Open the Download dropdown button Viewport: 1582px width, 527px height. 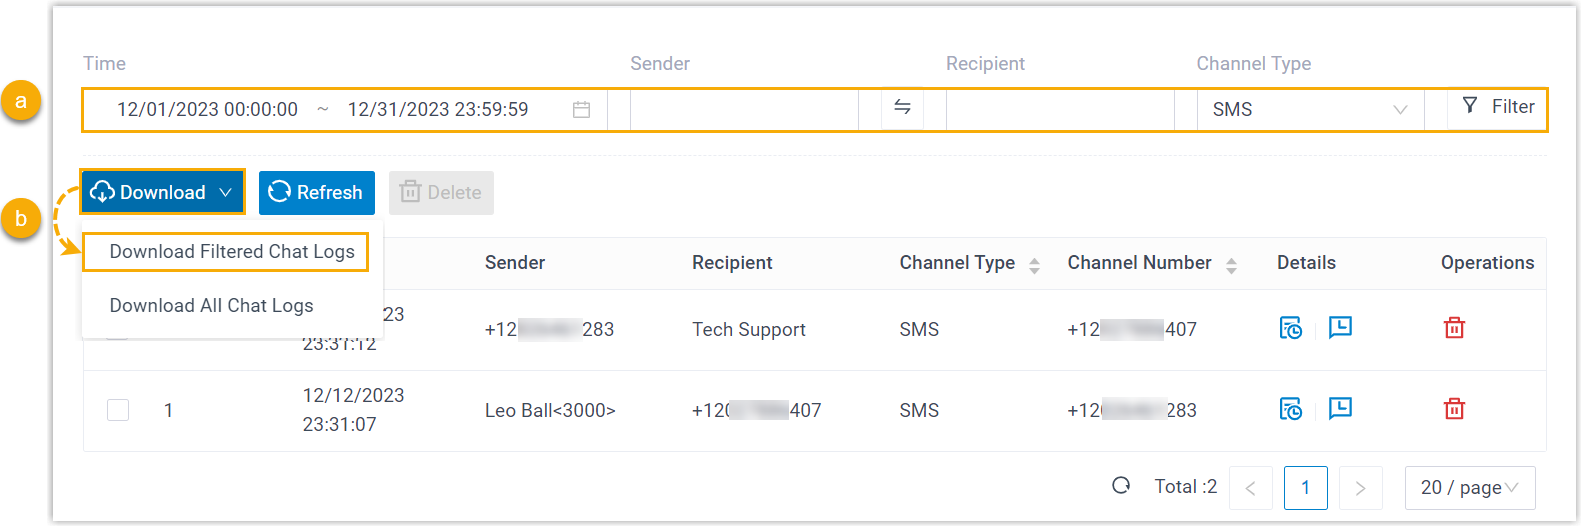coord(162,192)
